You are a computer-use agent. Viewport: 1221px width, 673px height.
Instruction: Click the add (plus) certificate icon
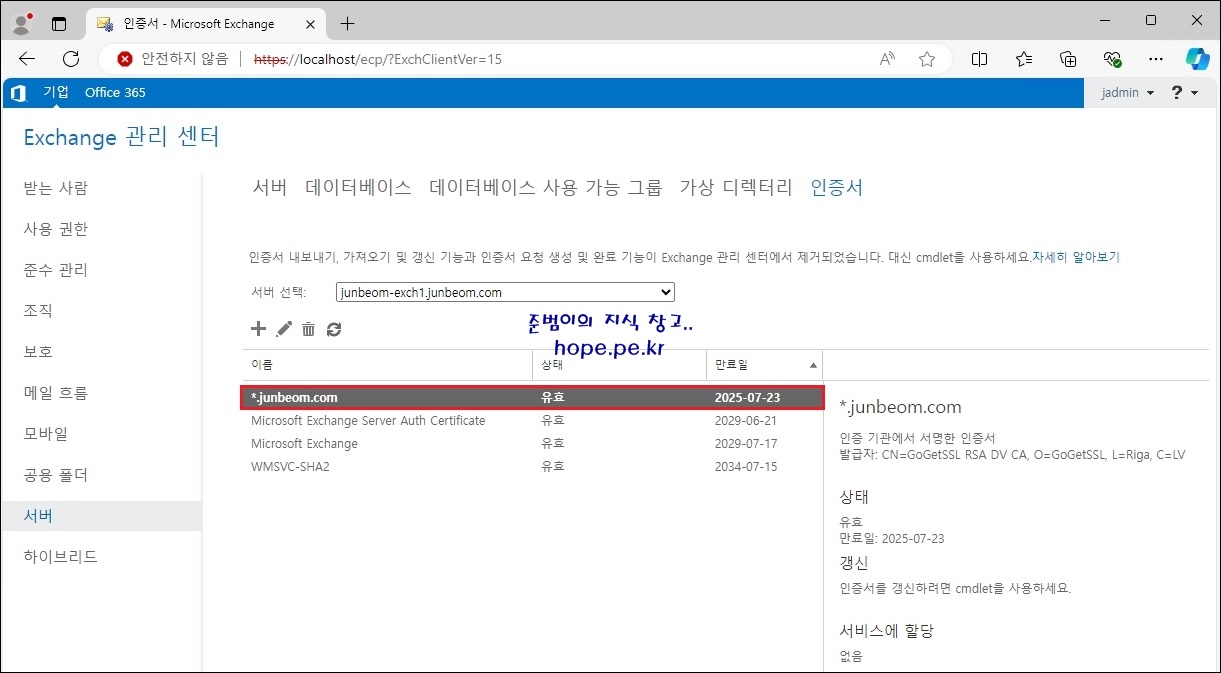[x=258, y=329]
